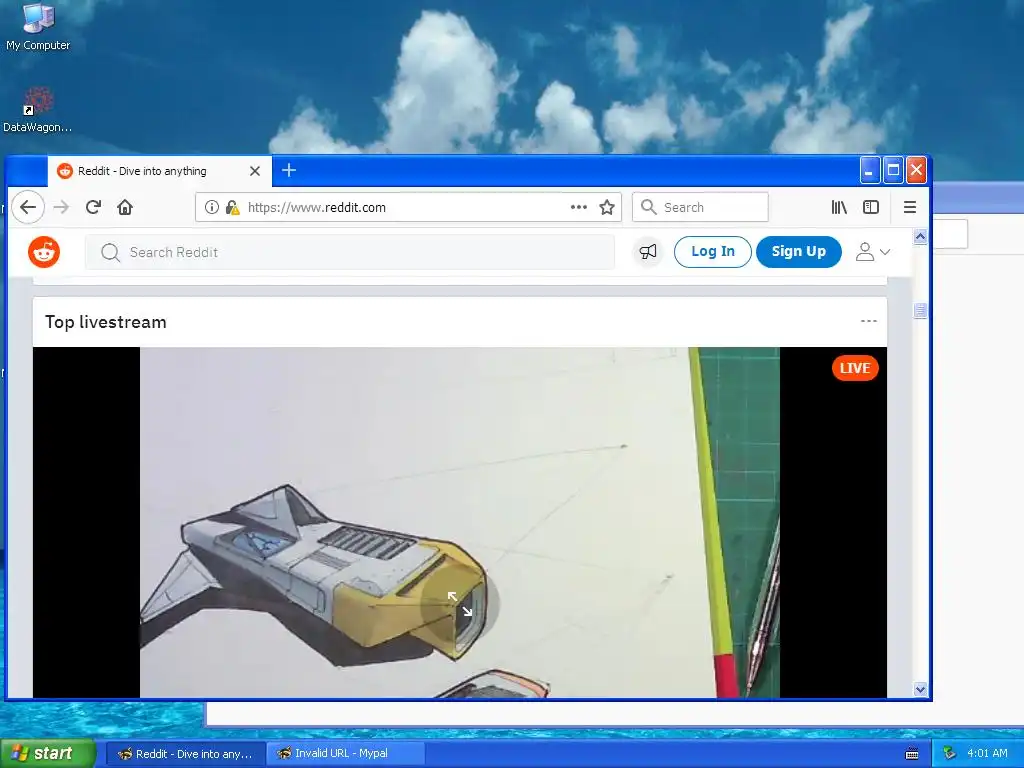Open page actions three-dot menu
1024x768 pixels.
tap(579, 207)
